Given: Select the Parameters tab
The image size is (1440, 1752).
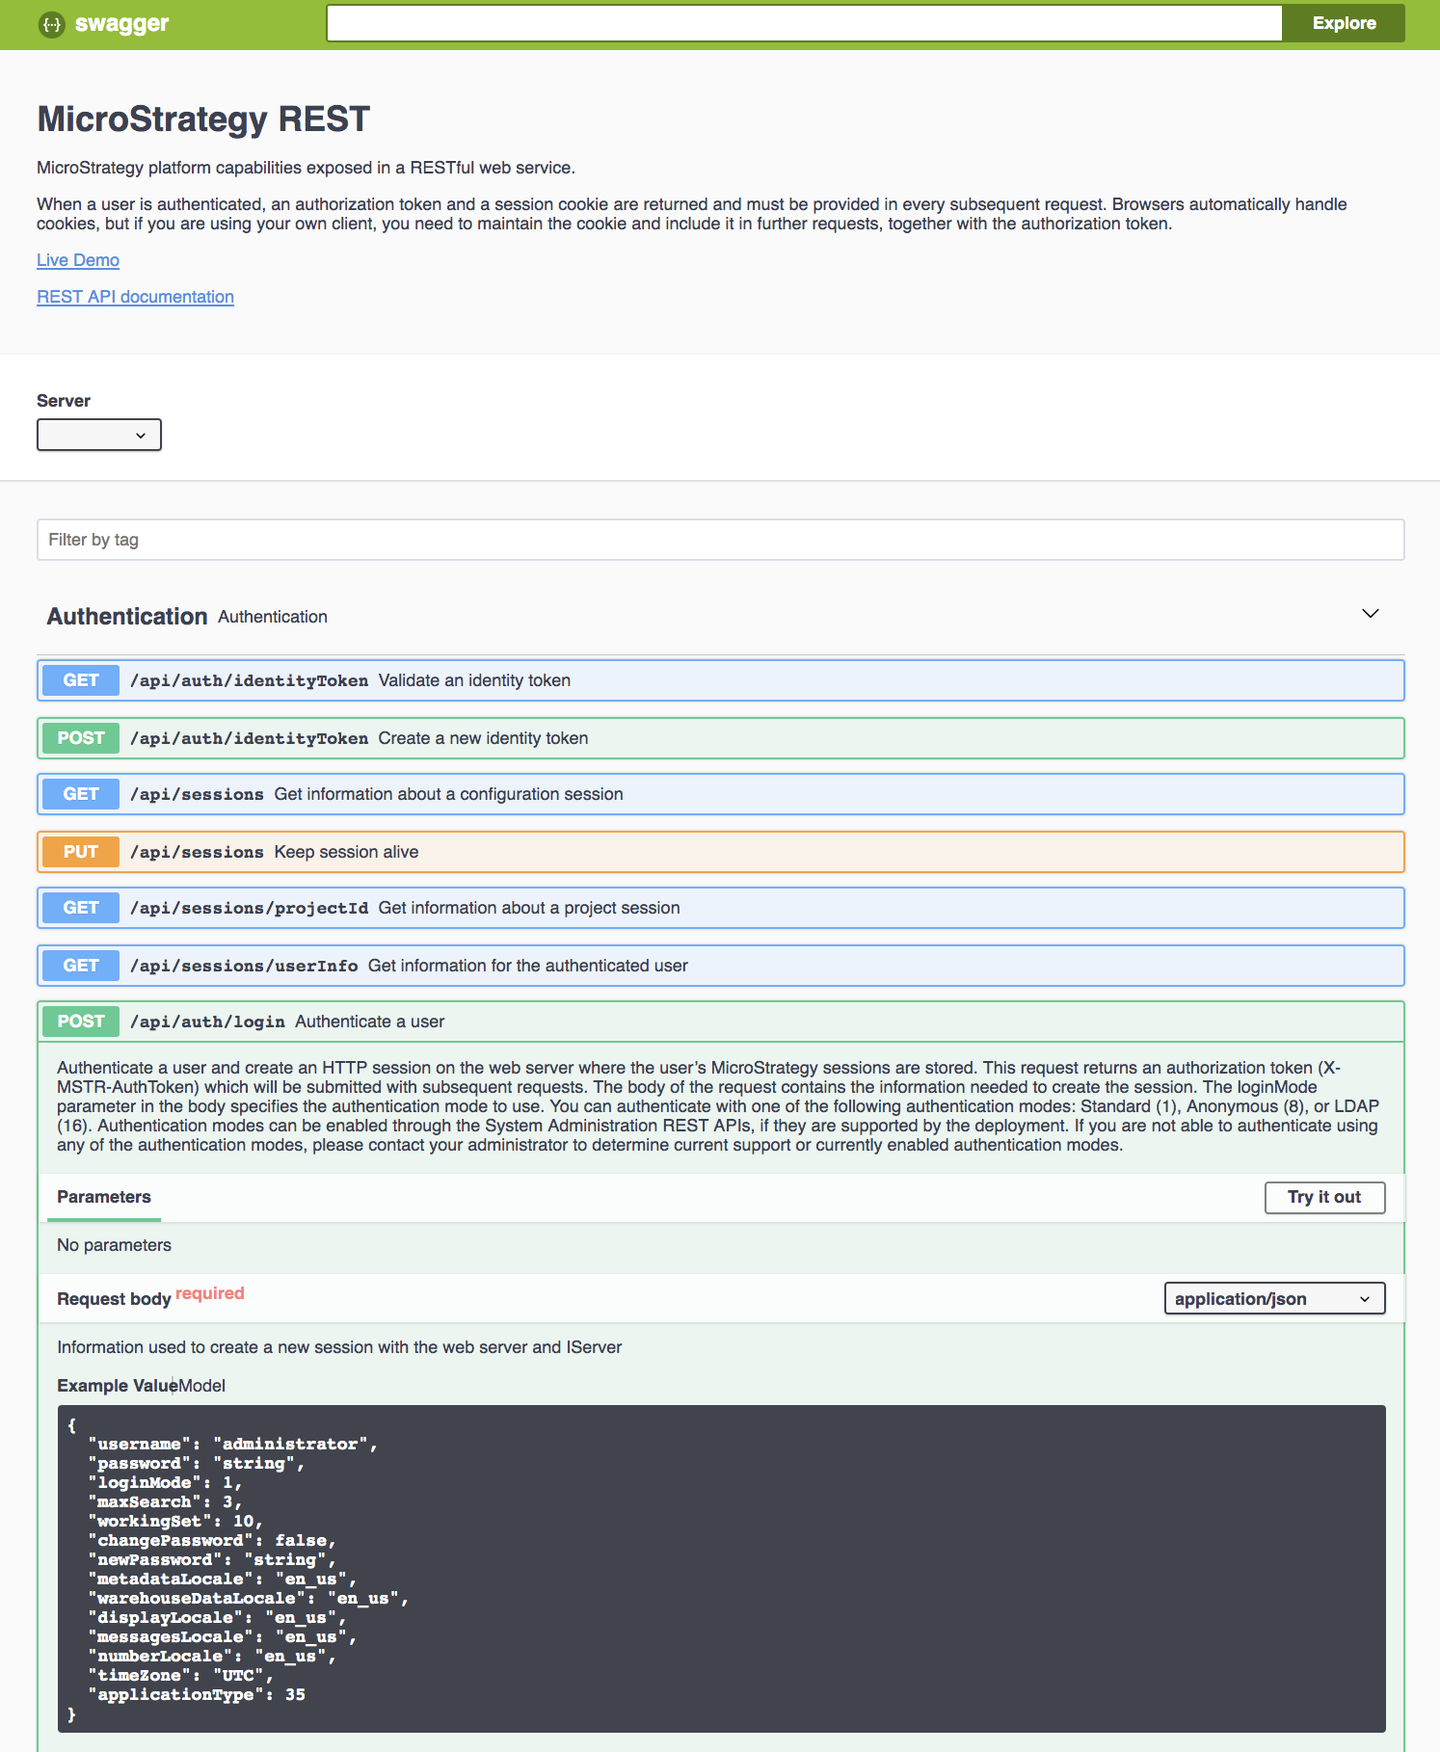Looking at the screenshot, I should [104, 1197].
